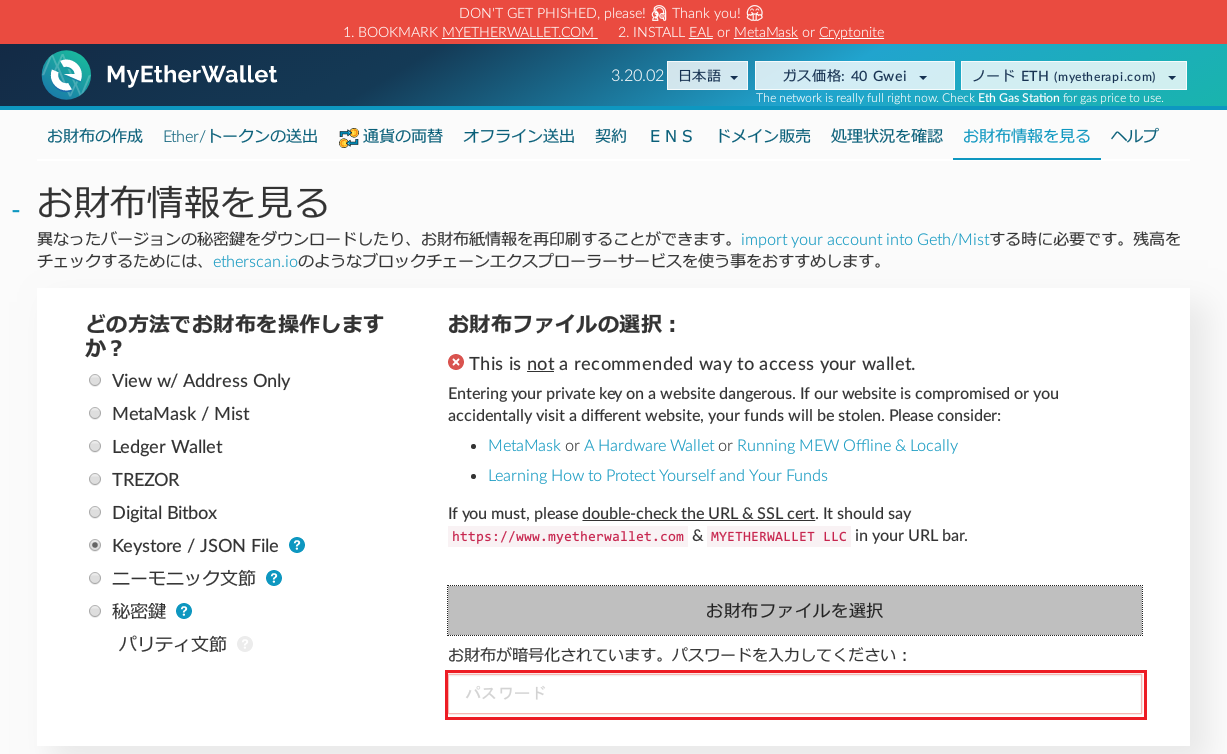Follow MYETHERWALLET.COM bookmark link in banner
This screenshot has width=1227, height=754.
519,32
